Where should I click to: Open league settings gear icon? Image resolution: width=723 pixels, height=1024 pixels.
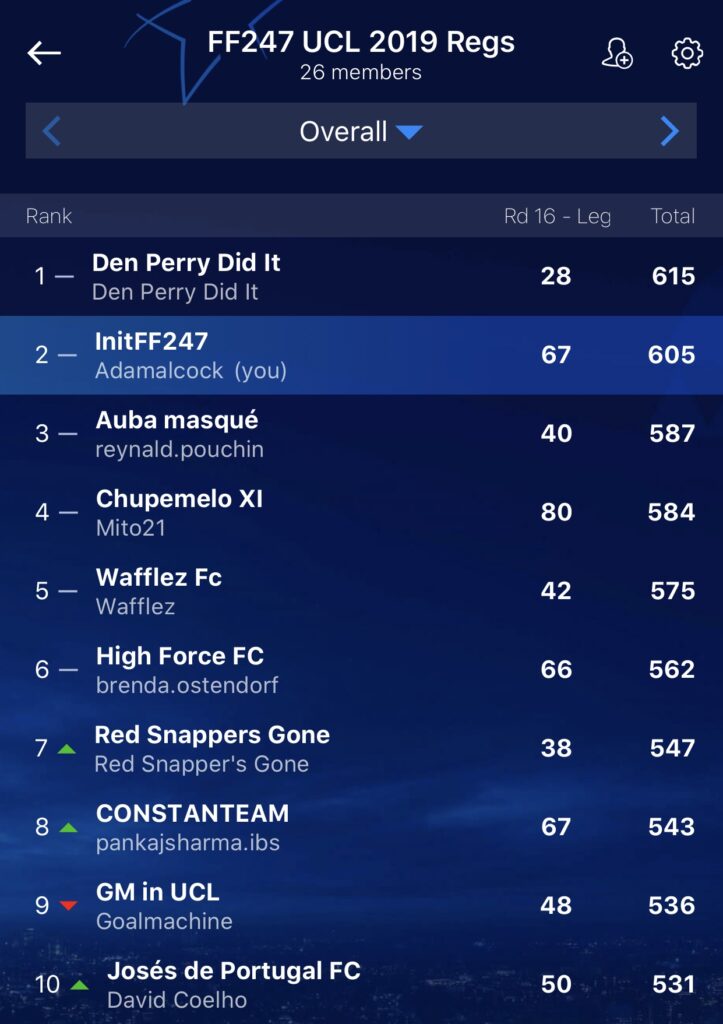click(687, 53)
